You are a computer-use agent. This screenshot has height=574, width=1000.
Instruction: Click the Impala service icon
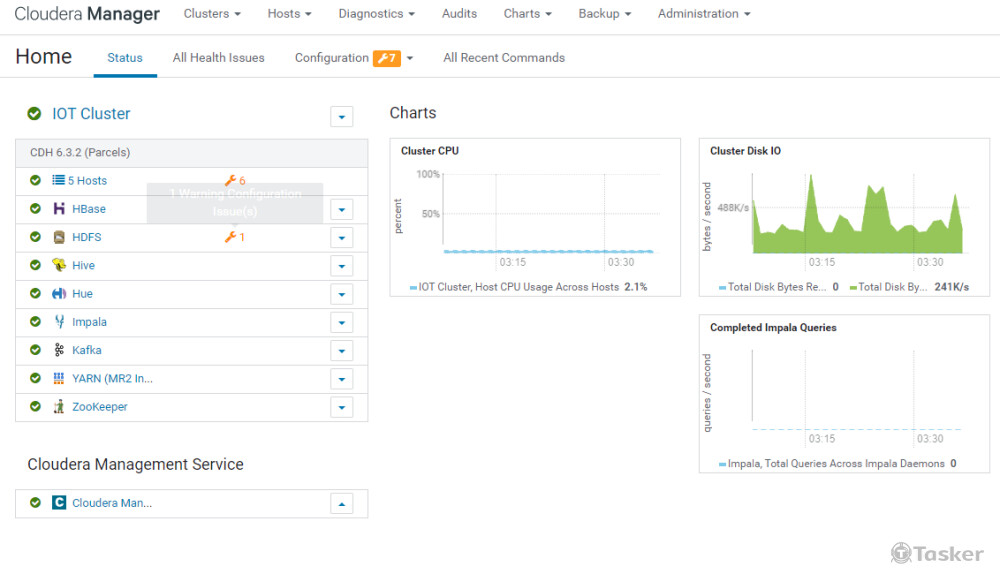point(60,322)
